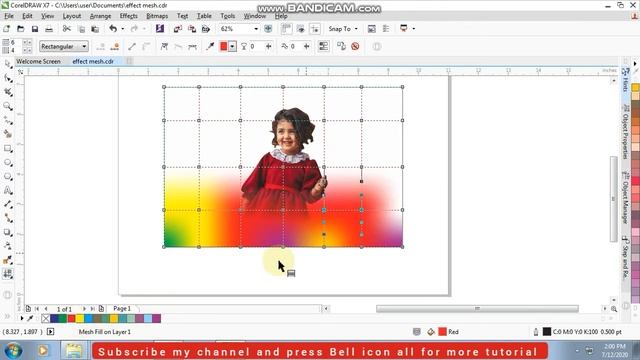Open the Windows Start menu
640x360 pixels.
coord(13,351)
